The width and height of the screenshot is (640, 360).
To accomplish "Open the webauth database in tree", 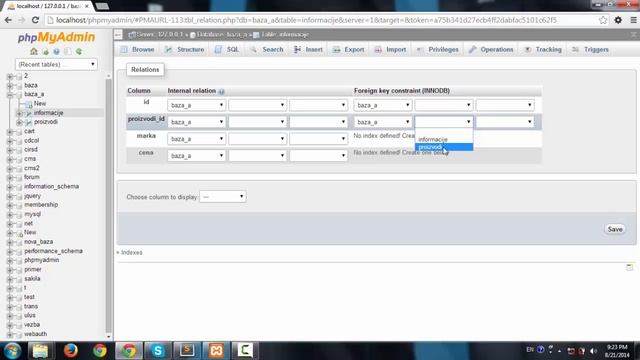I will tap(36, 334).
